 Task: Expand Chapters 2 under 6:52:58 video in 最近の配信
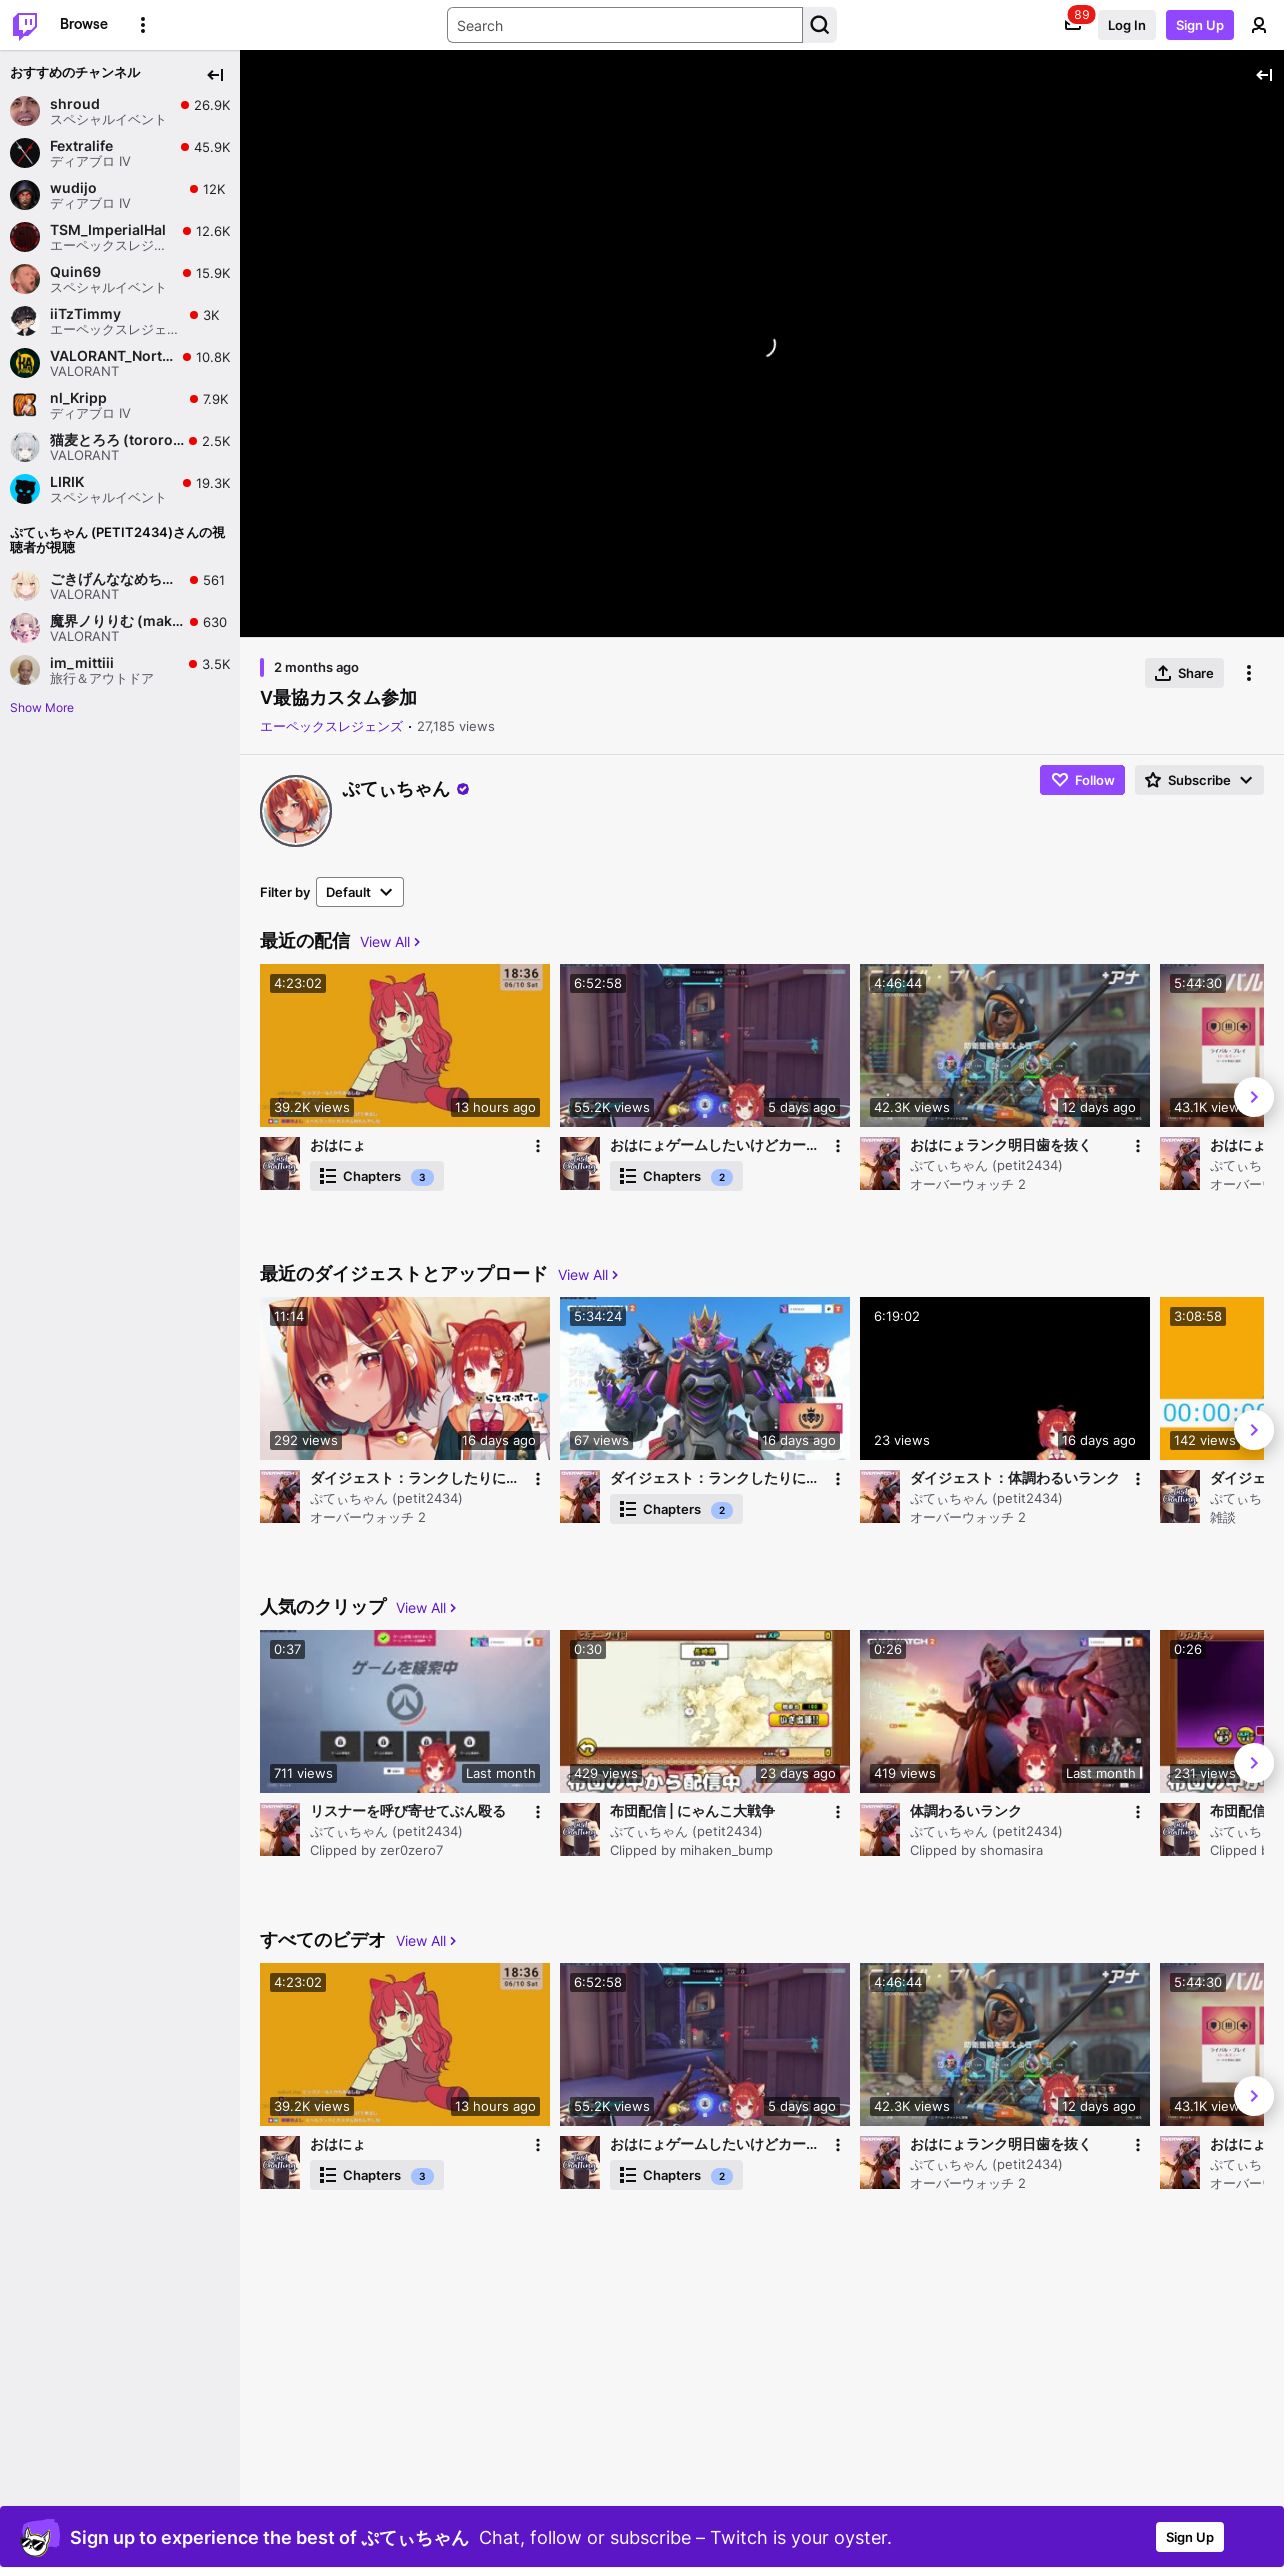coord(676,1177)
